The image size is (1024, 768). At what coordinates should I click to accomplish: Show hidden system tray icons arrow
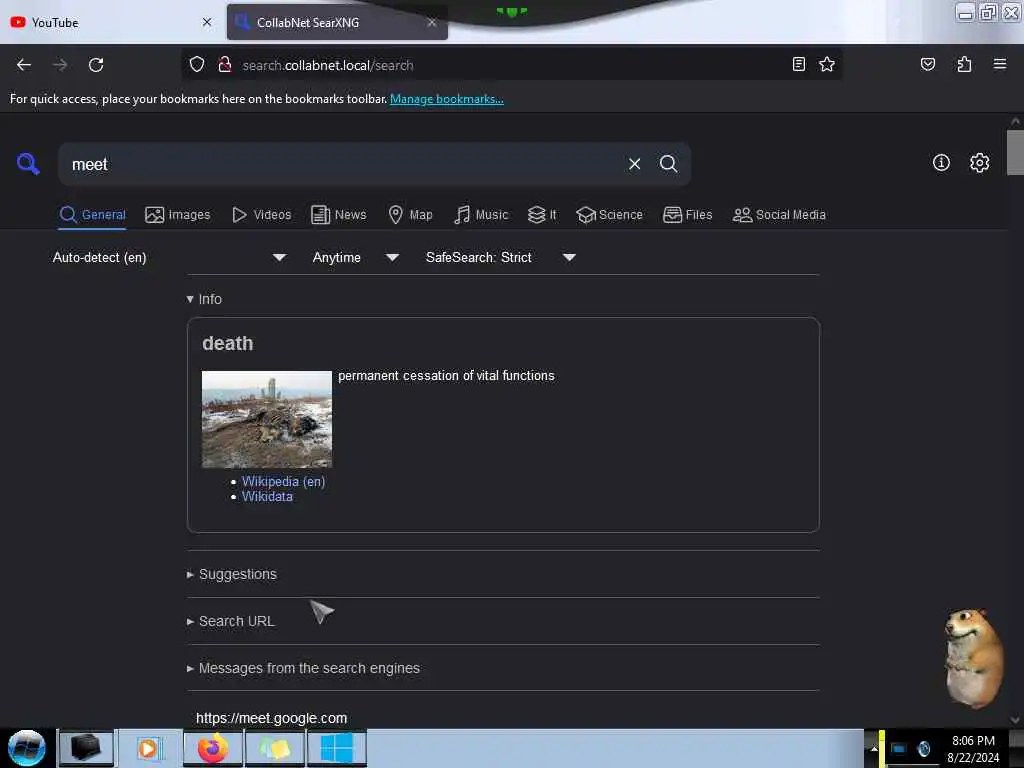tap(873, 748)
